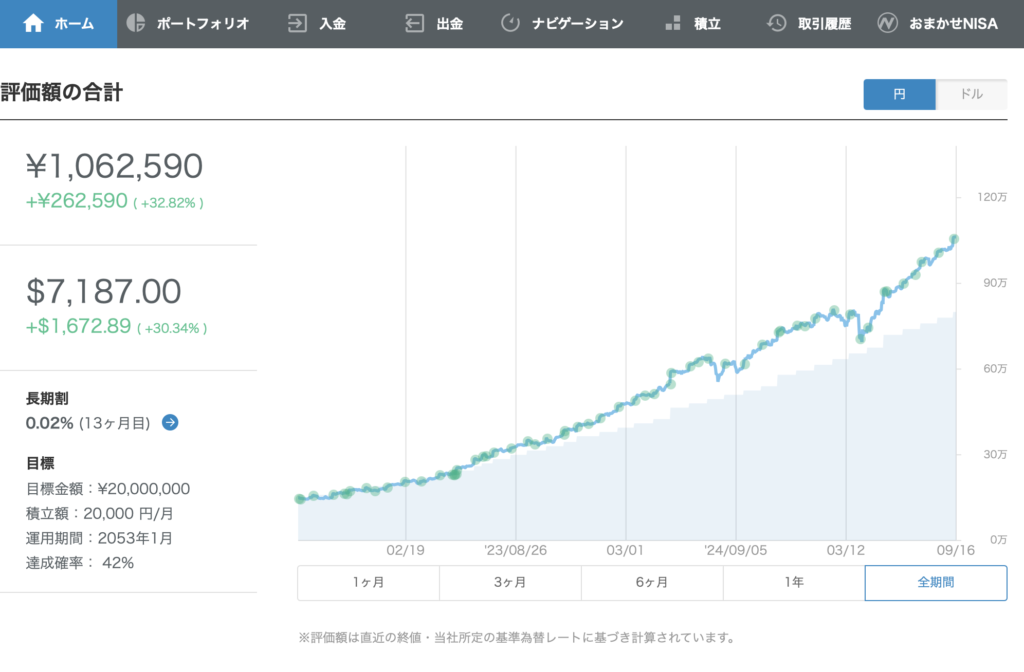
Task: Select the 3ヶ月 chart period
Action: pos(510,583)
